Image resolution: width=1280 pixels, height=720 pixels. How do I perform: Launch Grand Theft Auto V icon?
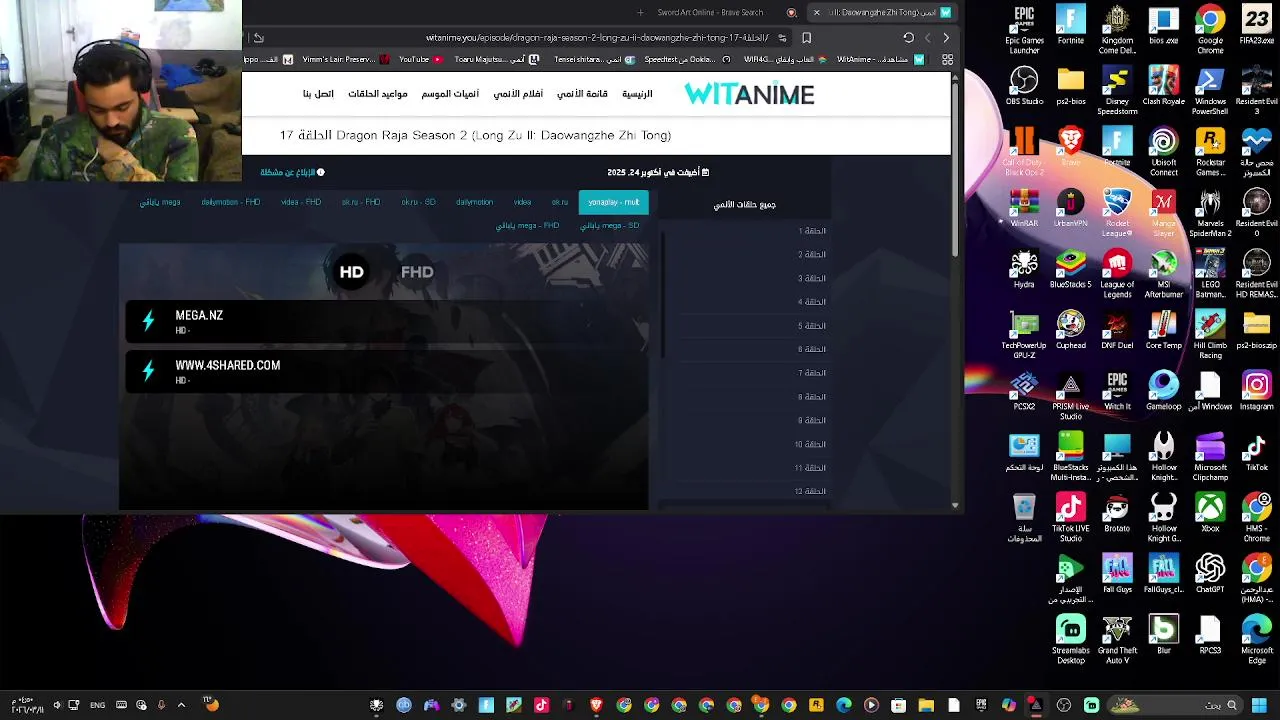[x=1117, y=640]
